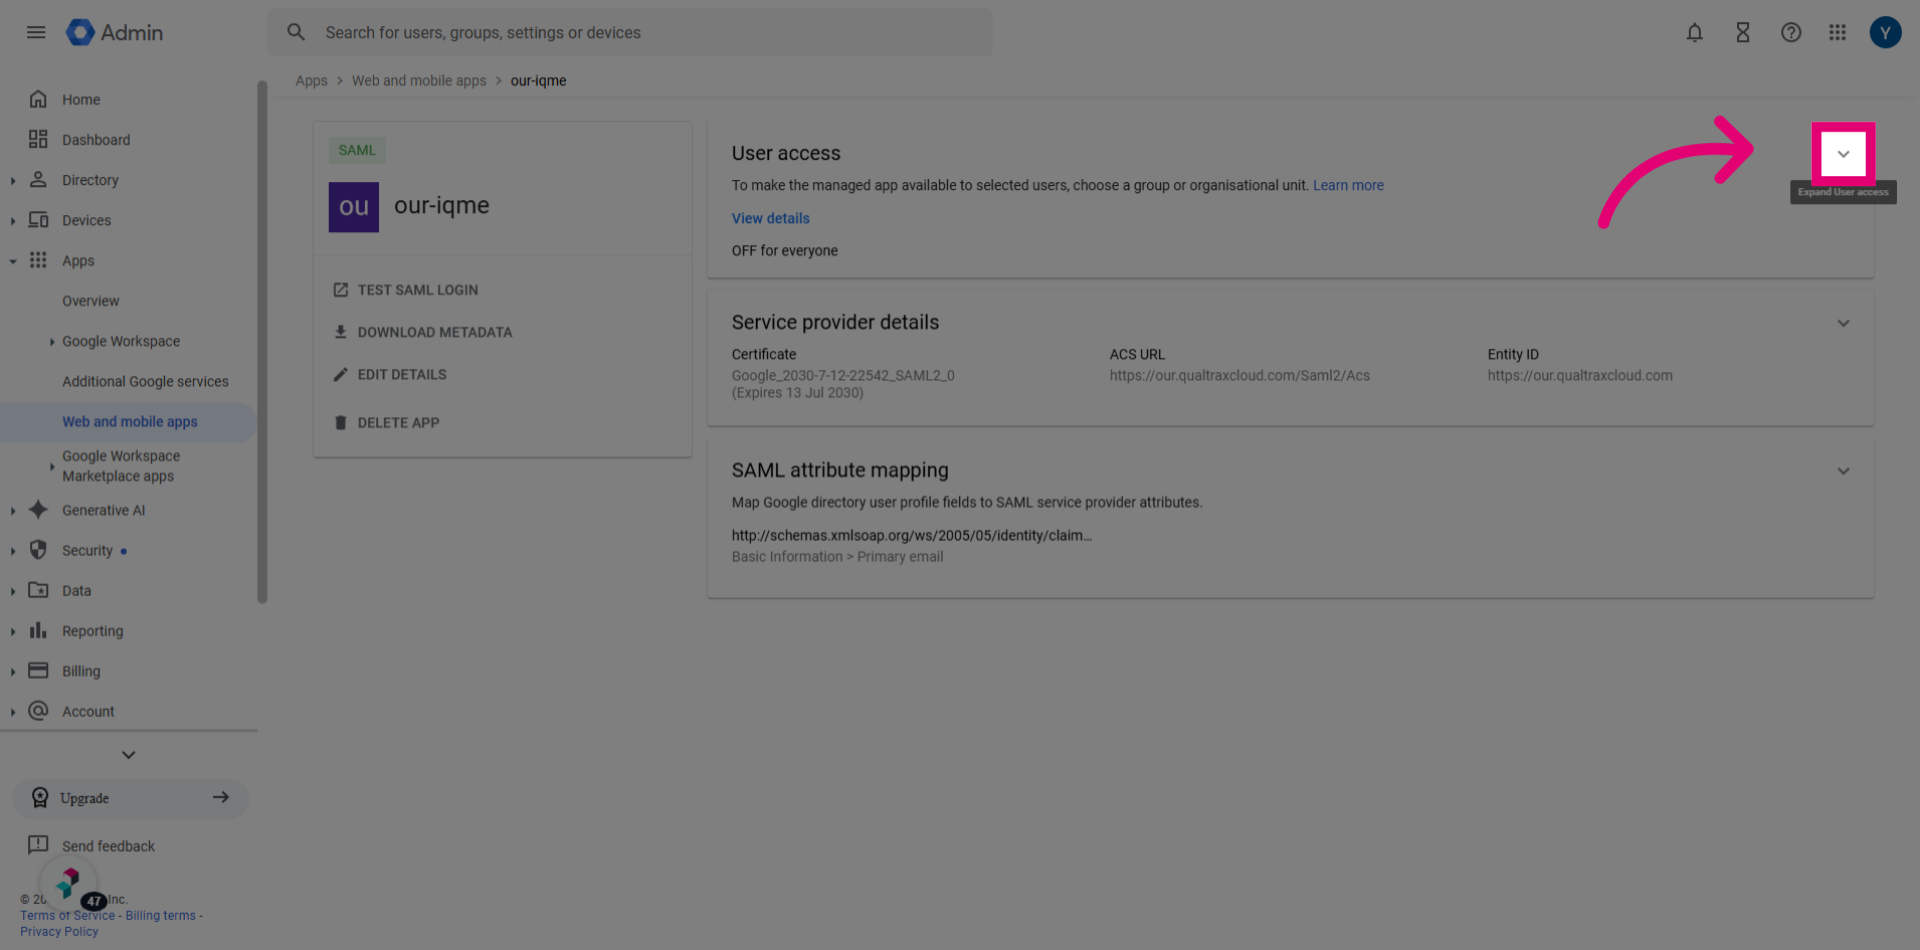The height and width of the screenshot is (950, 1920).
Task: Click the Apps grid icon in sidebar
Action: tap(38, 260)
